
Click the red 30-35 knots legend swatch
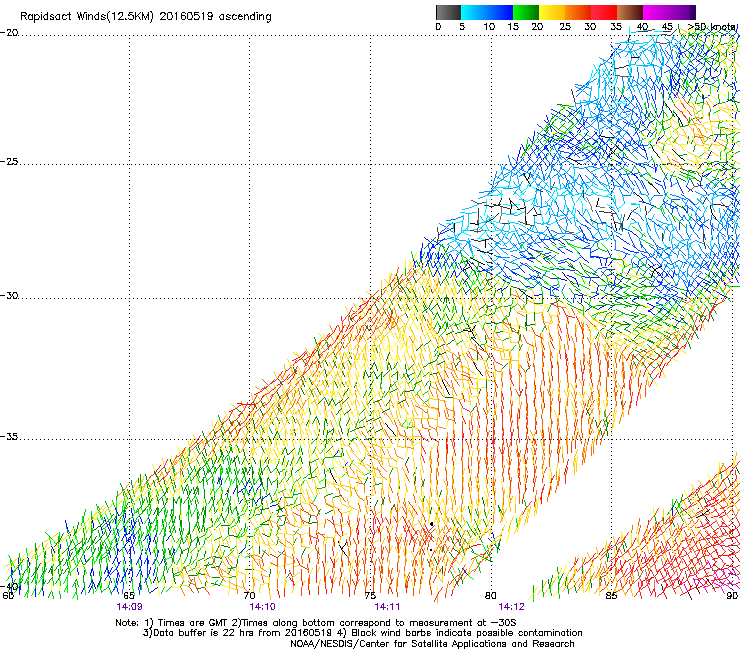(x=604, y=12)
